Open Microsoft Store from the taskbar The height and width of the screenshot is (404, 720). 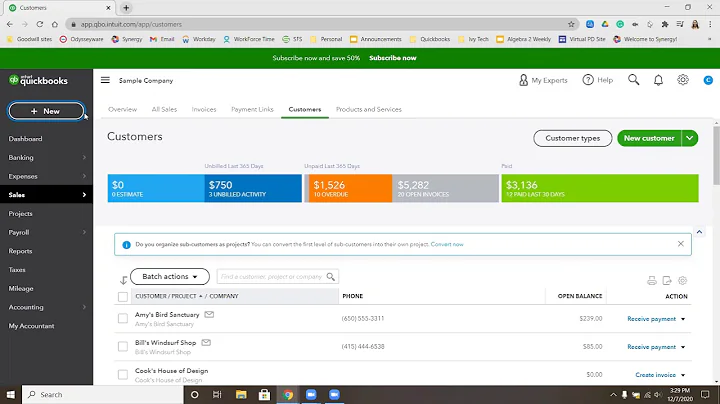coord(264,395)
